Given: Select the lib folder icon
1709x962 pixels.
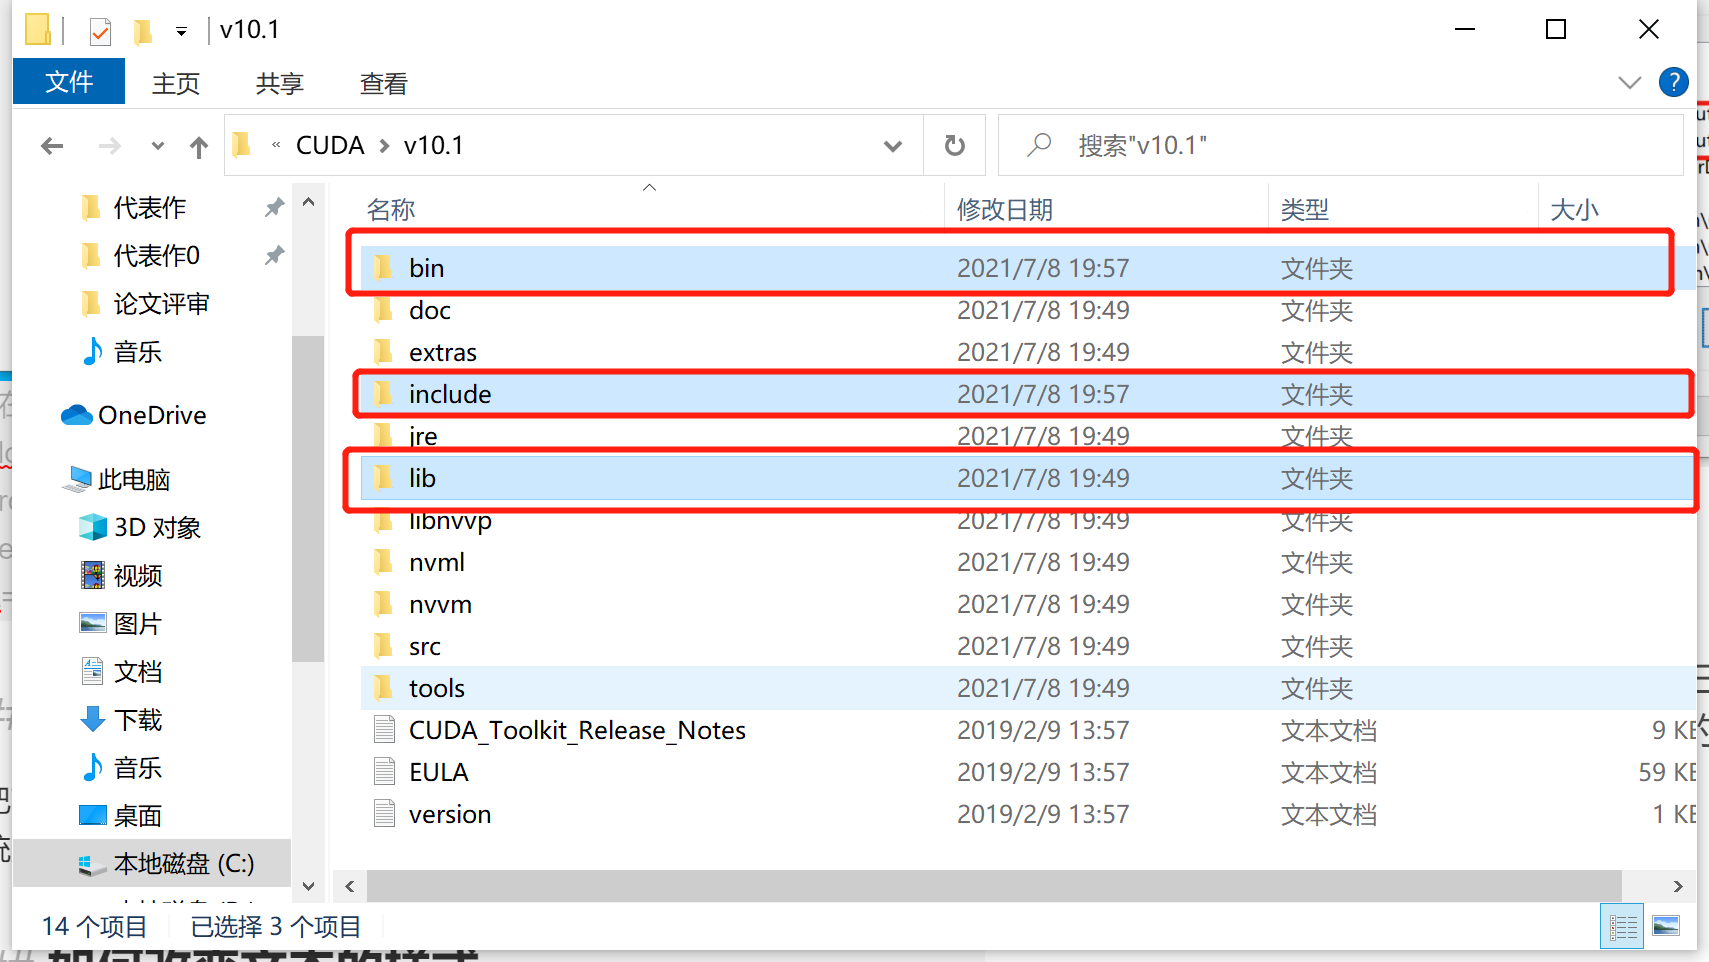Looking at the screenshot, I should pyautogui.click(x=383, y=478).
